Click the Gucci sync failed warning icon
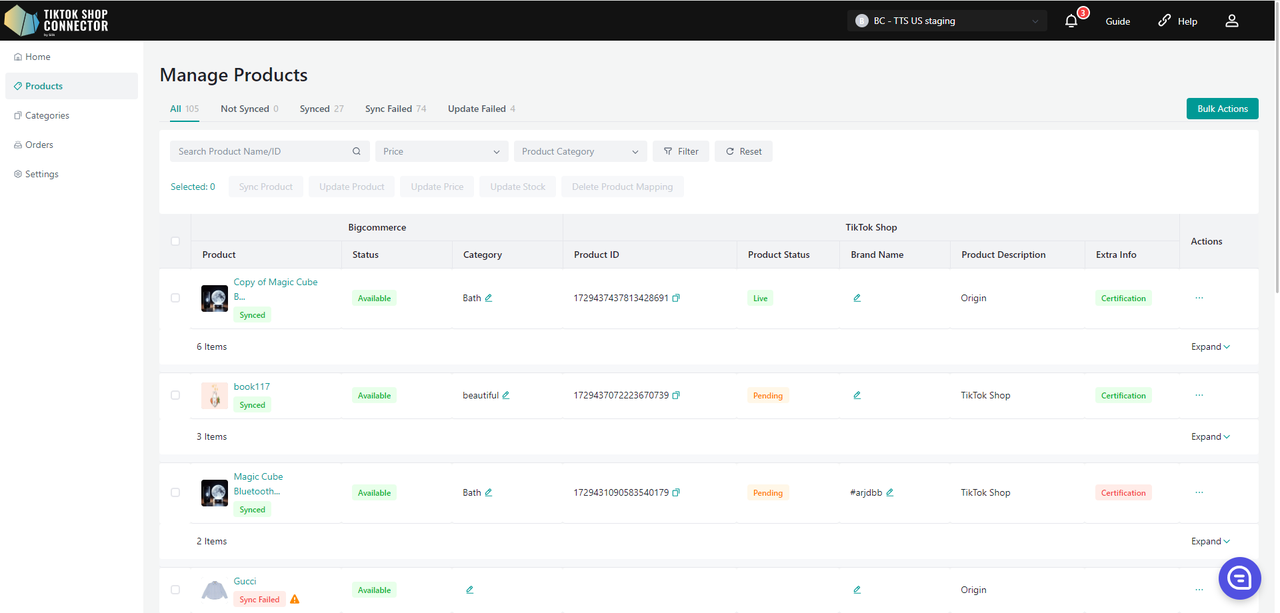This screenshot has height=613, width=1280. tap(295, 599)
